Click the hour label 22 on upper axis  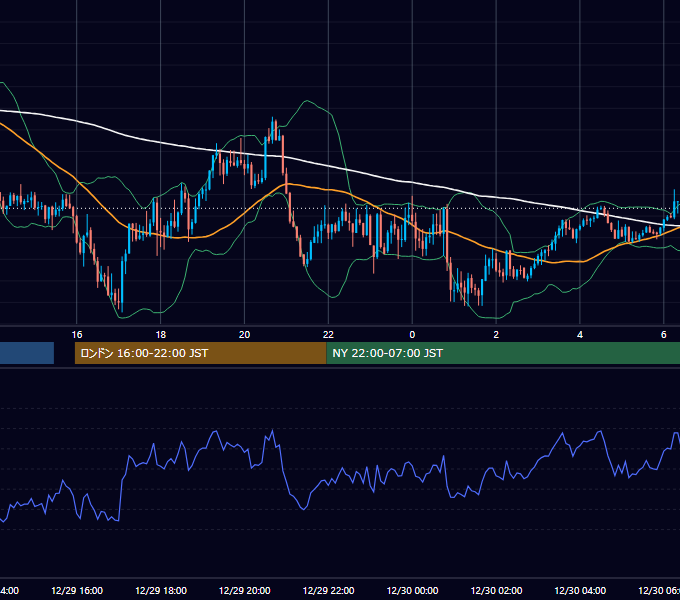pos(328,334)
